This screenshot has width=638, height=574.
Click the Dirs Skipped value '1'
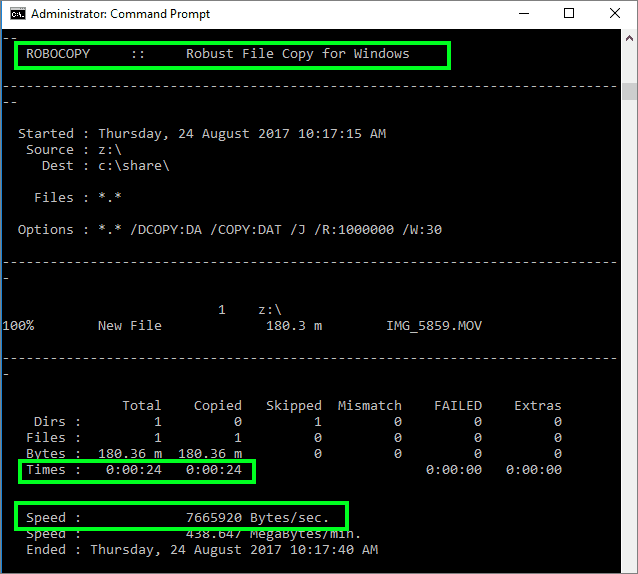[318, 422]
